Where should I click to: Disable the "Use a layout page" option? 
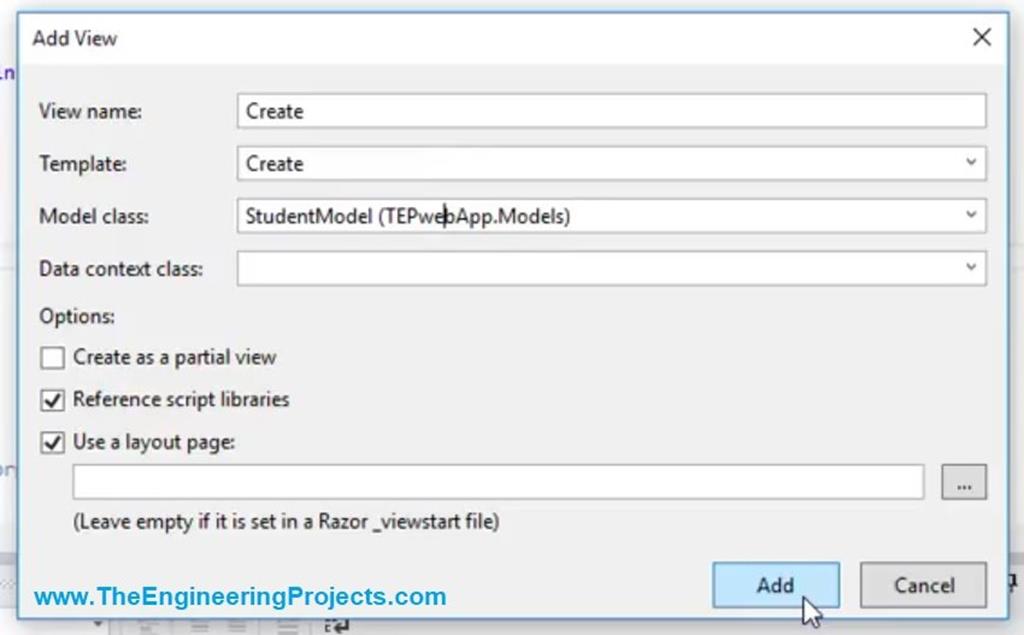(x=52, y=441)
